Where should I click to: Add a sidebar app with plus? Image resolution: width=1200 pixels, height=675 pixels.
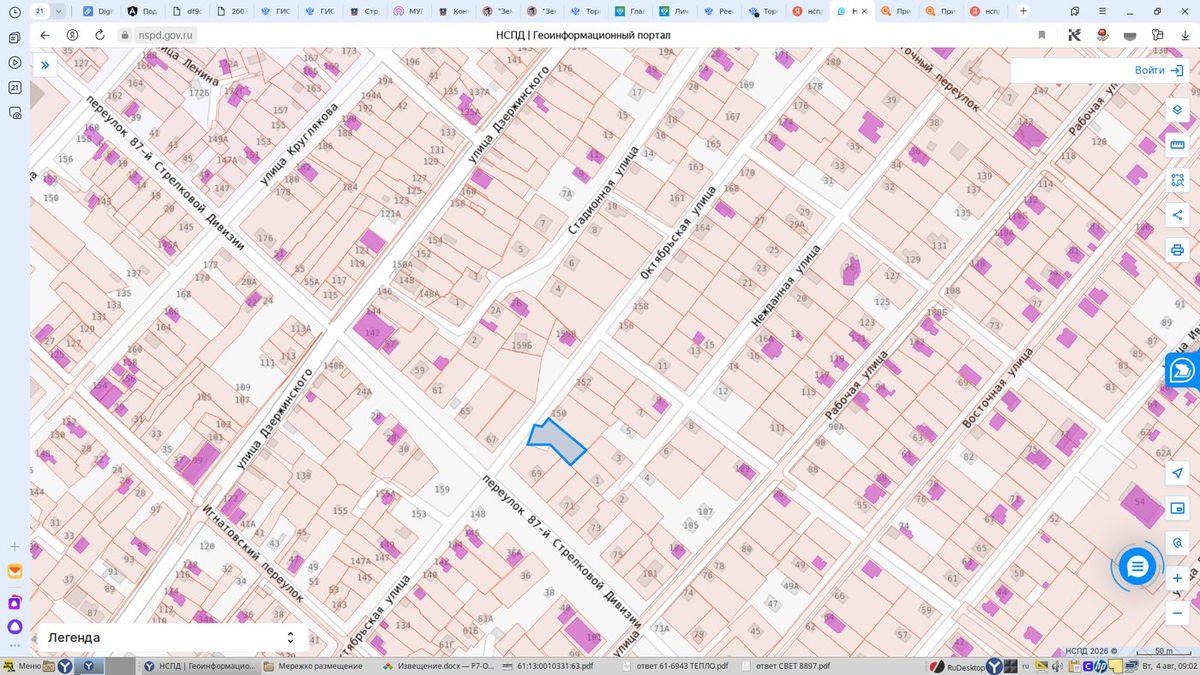(x=14, y=547)
